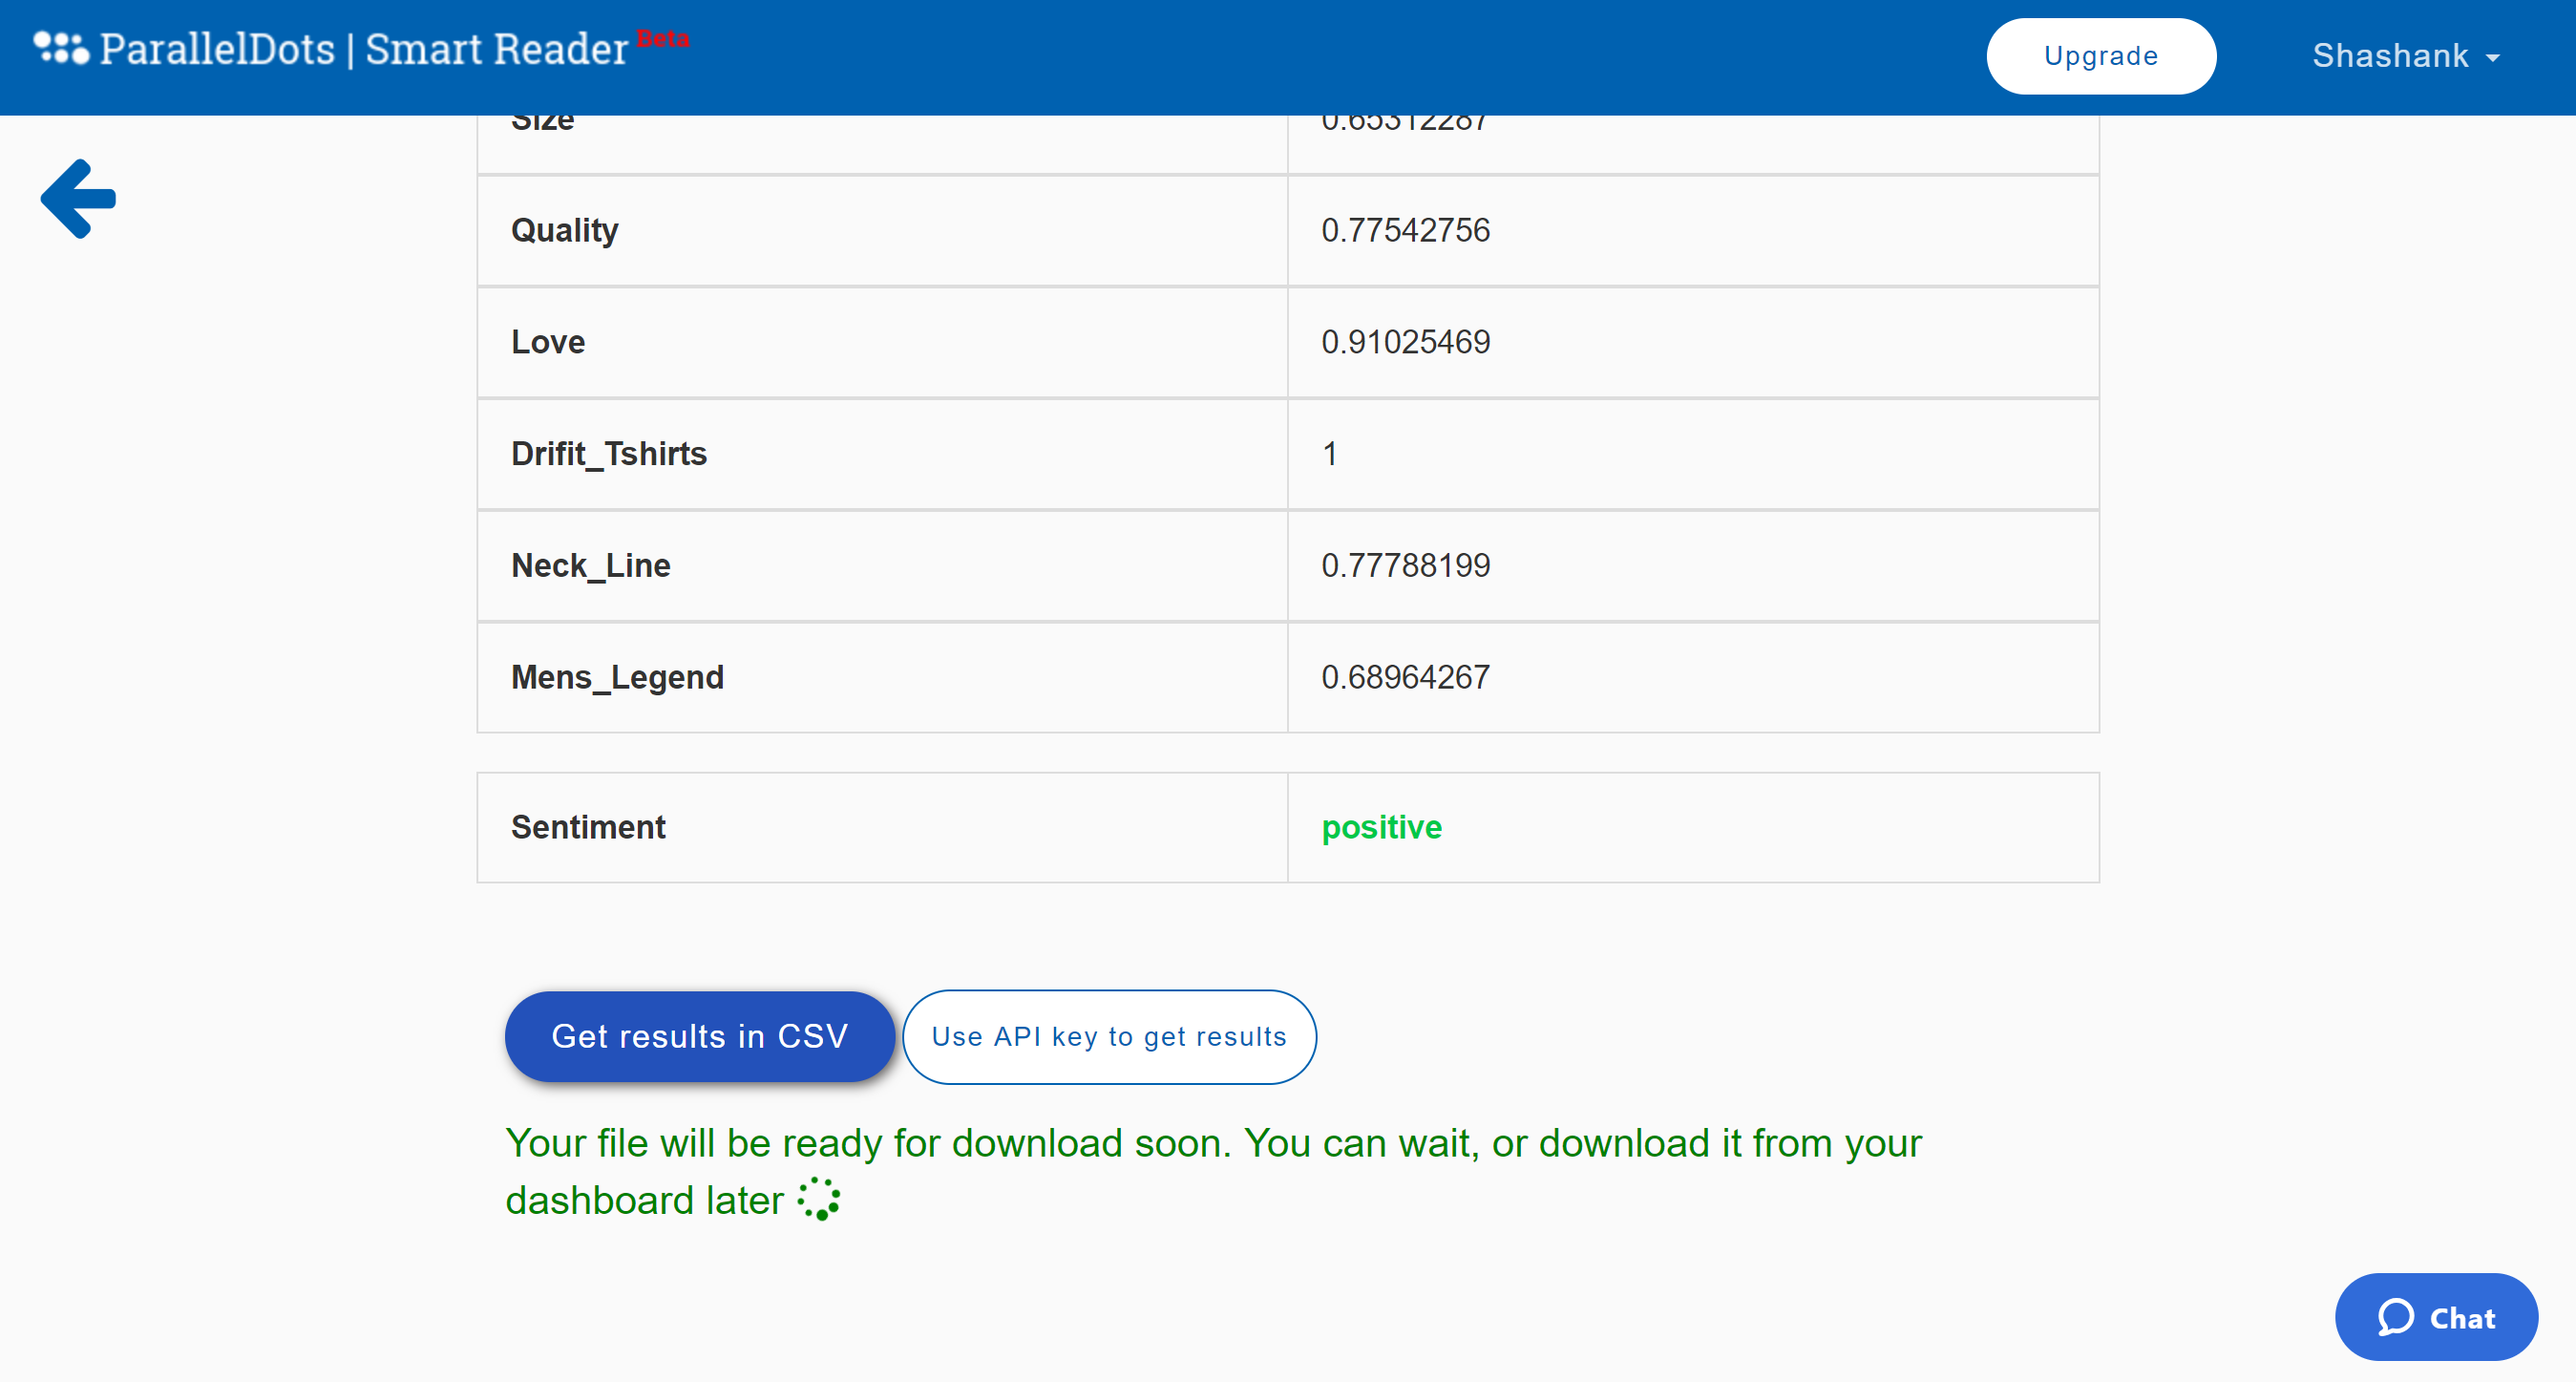The height and width of the screenshot is (1382, 2576).
Task: Click the Neck_Line value 0.77788199
Action: coord(1405,566)
